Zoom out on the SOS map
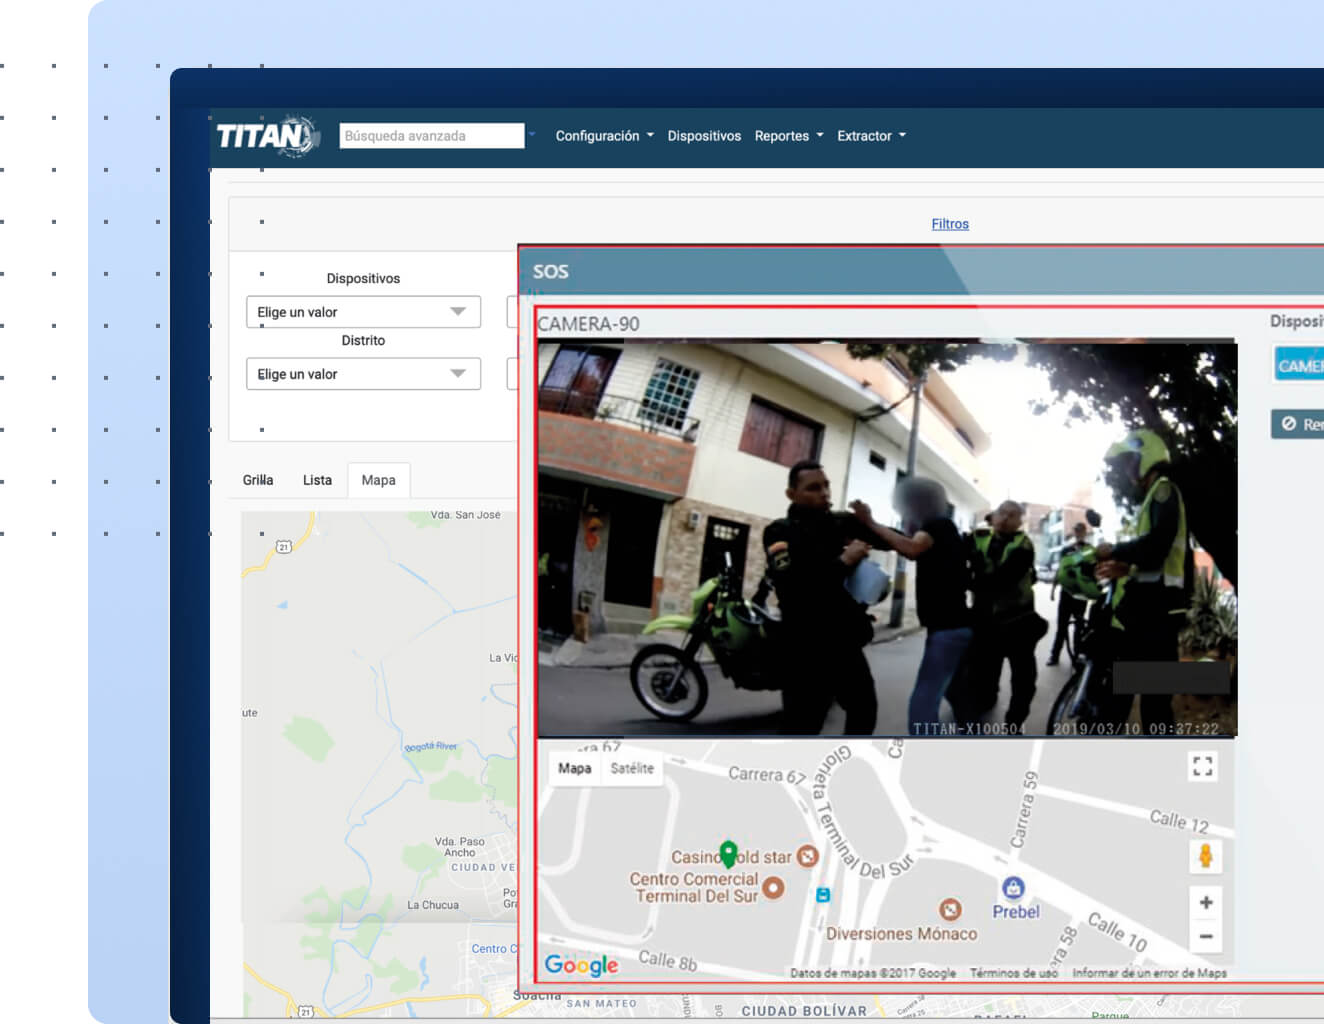The image size is (1324, 1024). point(1206,936)
